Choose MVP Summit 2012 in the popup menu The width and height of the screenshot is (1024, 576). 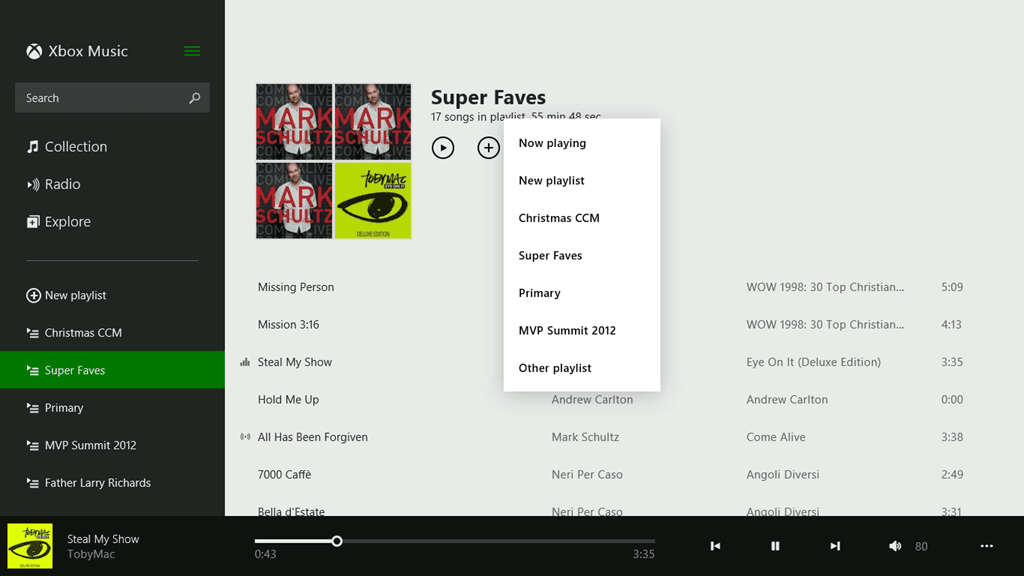tap(567, 331)
